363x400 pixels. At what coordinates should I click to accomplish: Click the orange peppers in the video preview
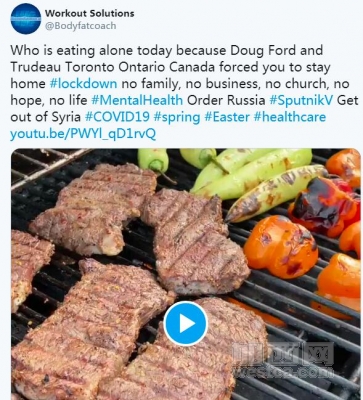tap(280, 246)
